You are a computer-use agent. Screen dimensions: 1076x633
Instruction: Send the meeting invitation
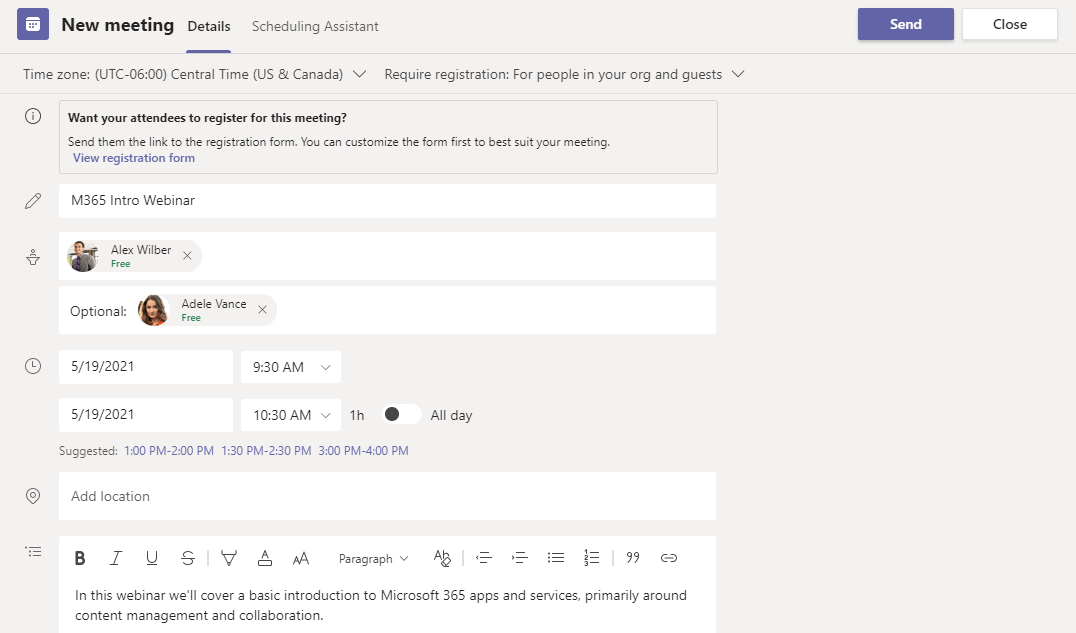tap(906, 24)
